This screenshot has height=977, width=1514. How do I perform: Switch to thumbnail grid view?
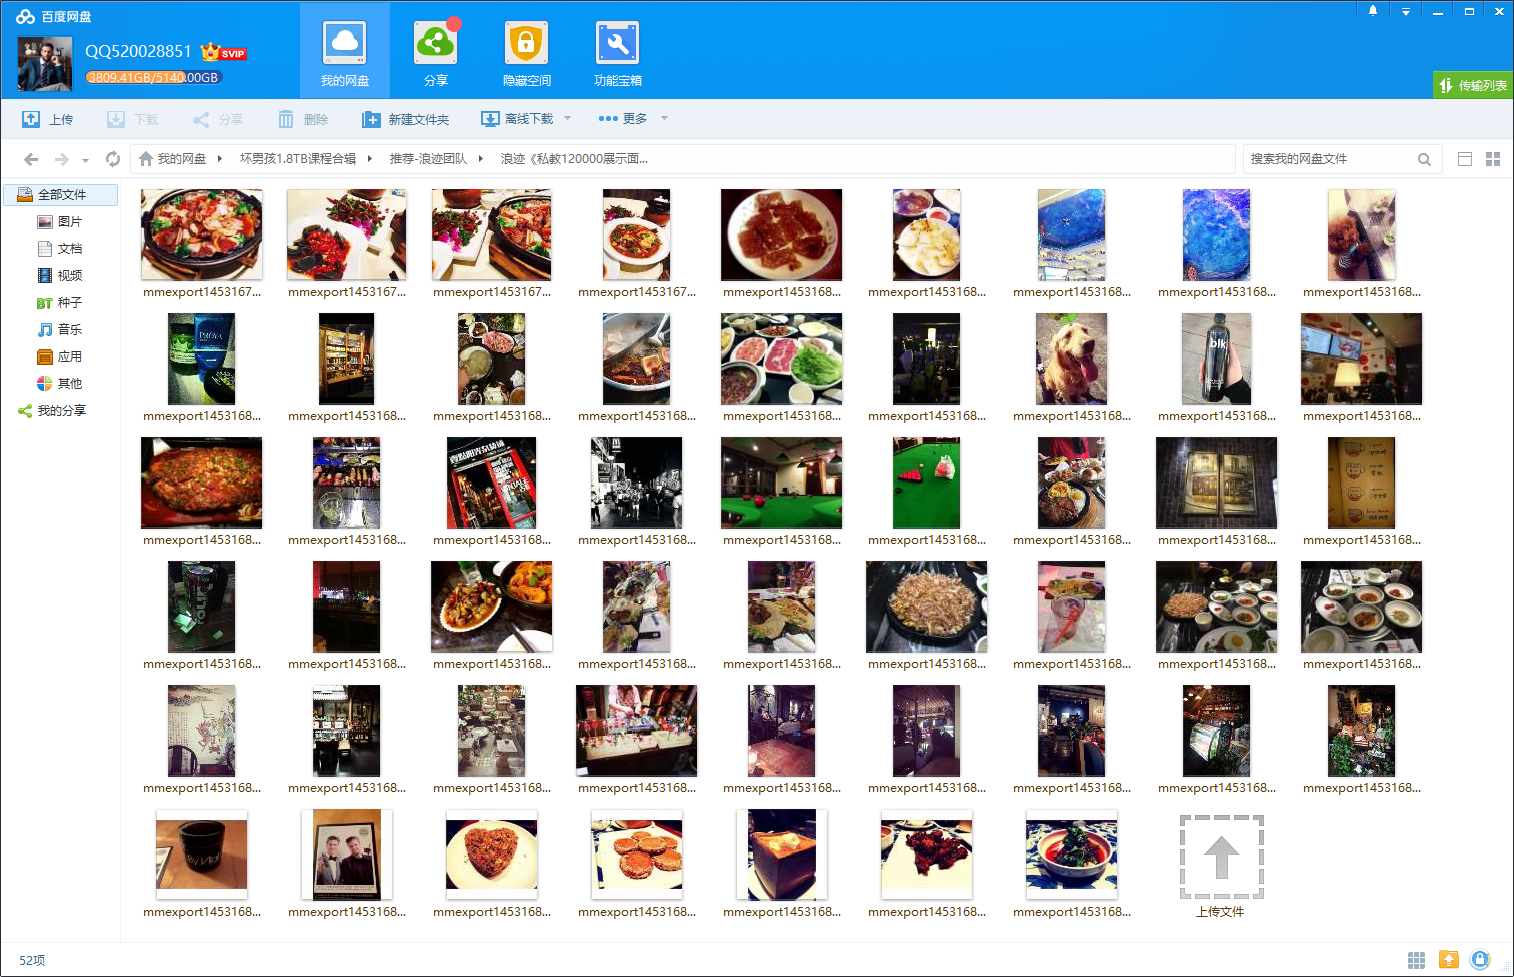[1493, 159]
